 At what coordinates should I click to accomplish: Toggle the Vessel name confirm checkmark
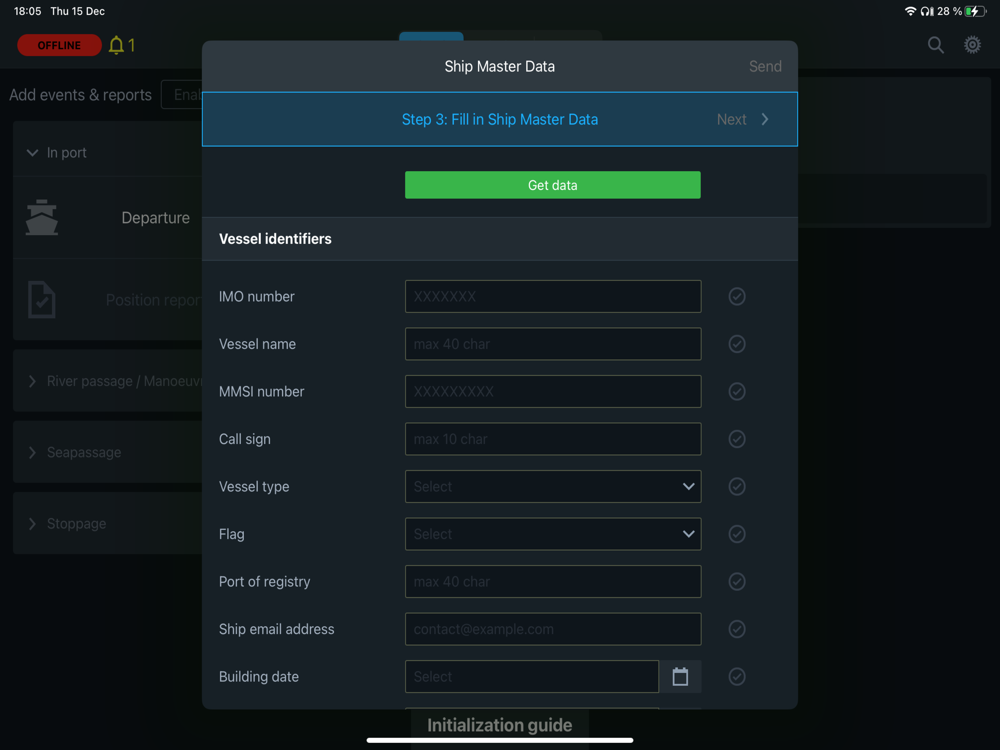click(x=737, y=344)
